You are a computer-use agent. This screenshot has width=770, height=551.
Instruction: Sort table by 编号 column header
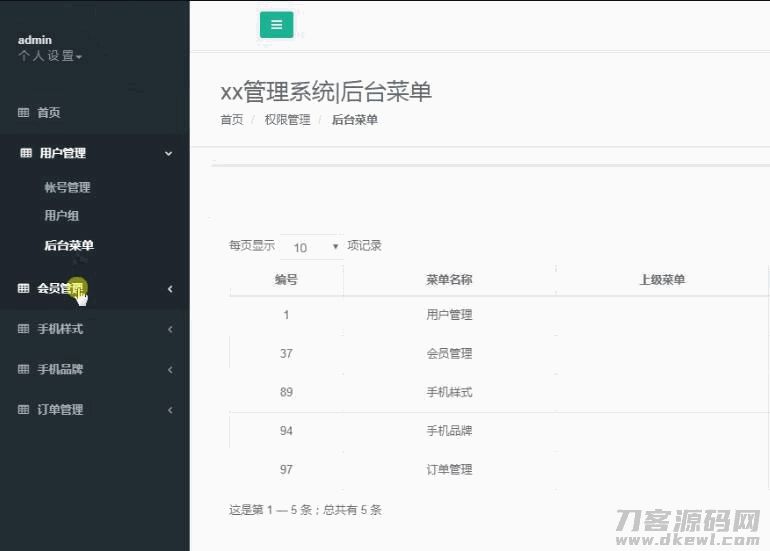click(286, 280)
